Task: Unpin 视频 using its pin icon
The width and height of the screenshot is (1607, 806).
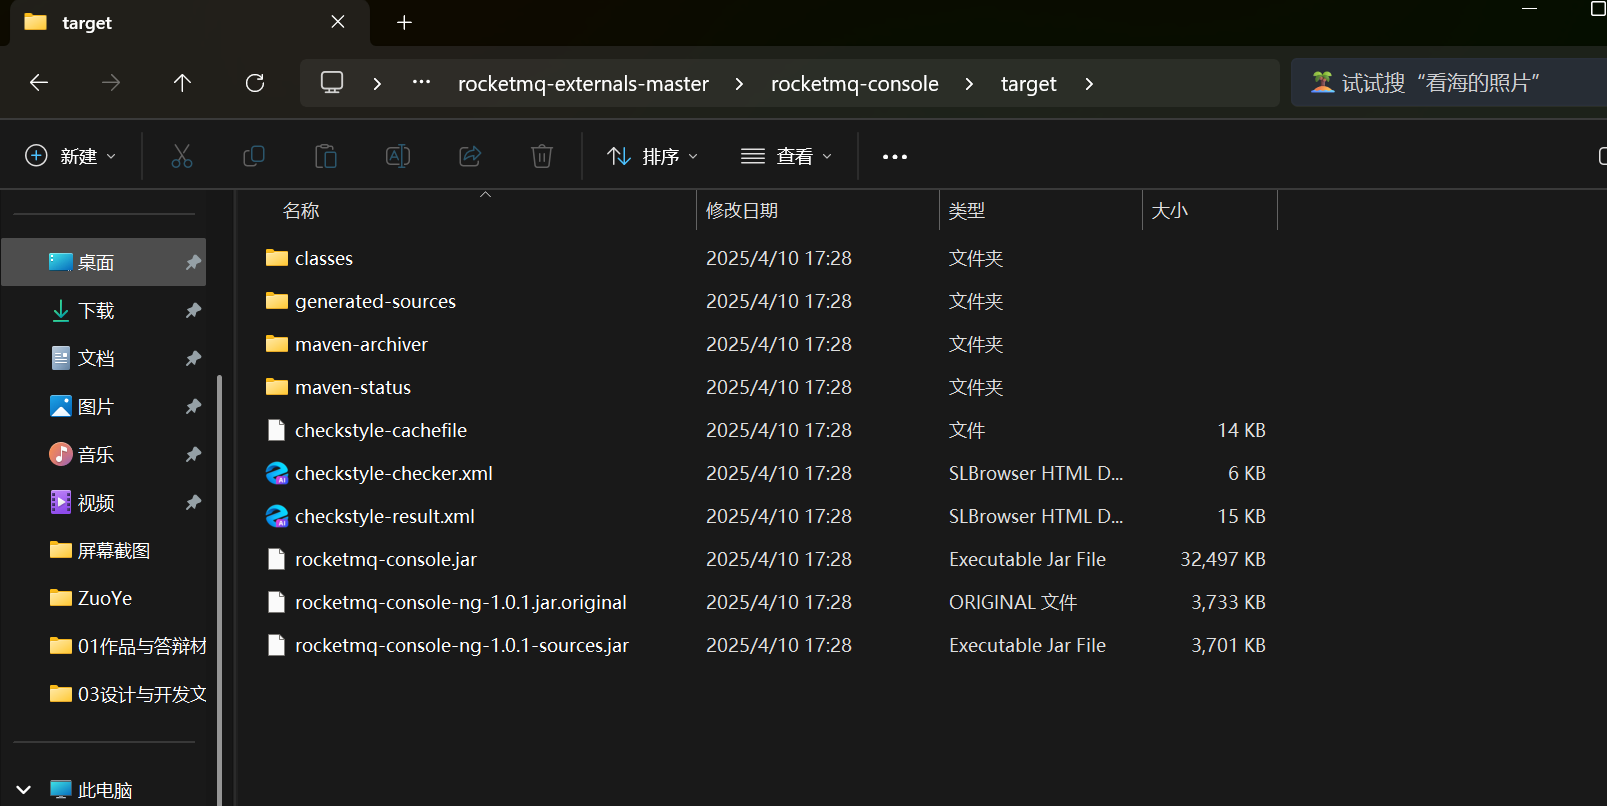Action: 193,502
